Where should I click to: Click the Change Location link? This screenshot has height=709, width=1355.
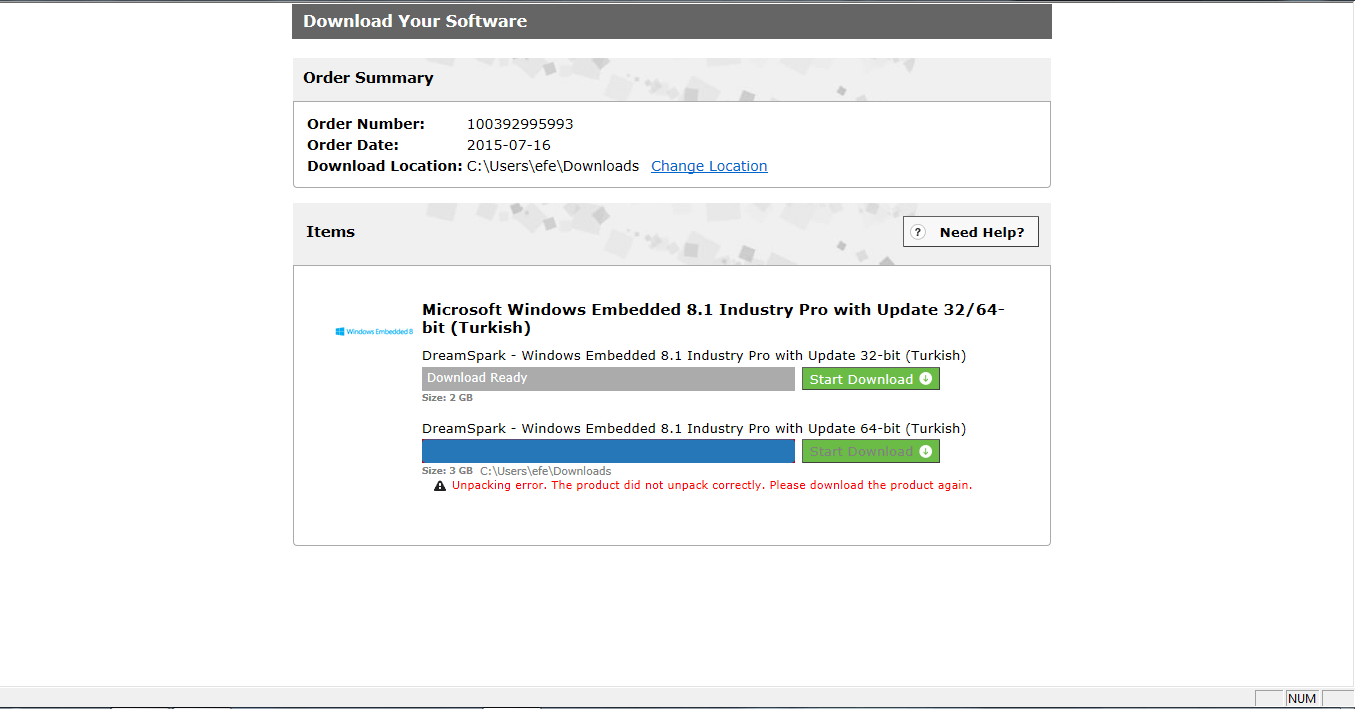pyautogui.click(x=709, y=166)
